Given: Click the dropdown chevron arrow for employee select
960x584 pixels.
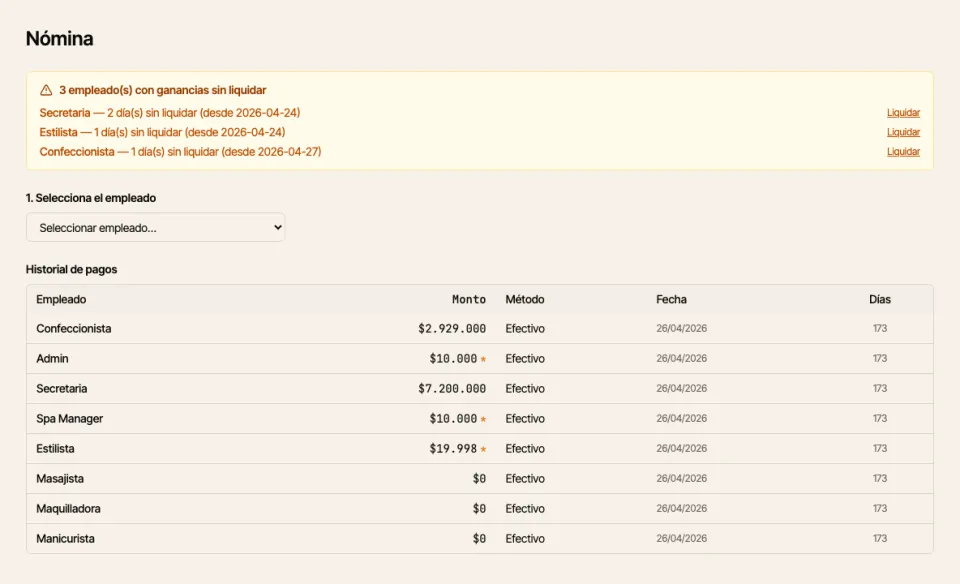Looking at the screenshot, I should coord(277,227).
